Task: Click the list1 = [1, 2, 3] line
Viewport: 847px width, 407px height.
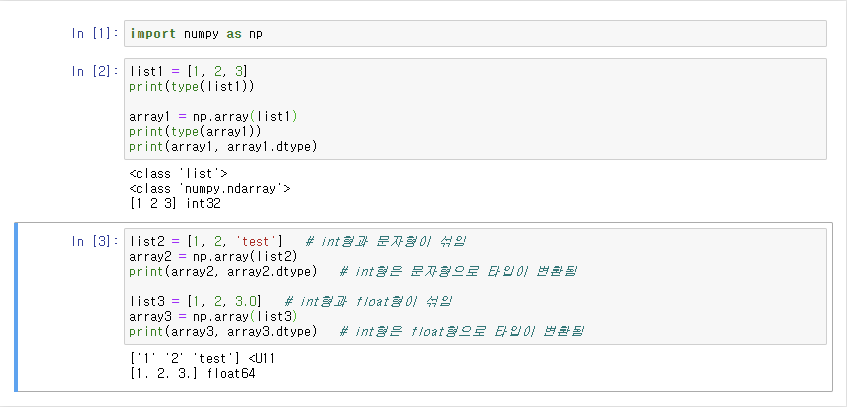Action: 189,71
